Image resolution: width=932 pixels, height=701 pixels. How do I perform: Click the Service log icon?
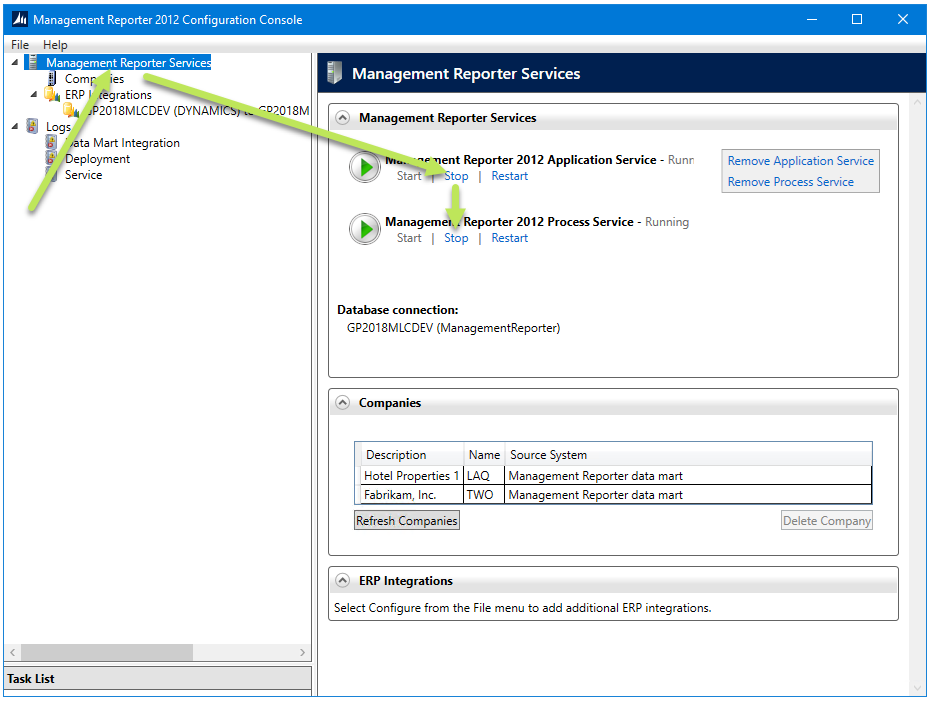[51, 175]
